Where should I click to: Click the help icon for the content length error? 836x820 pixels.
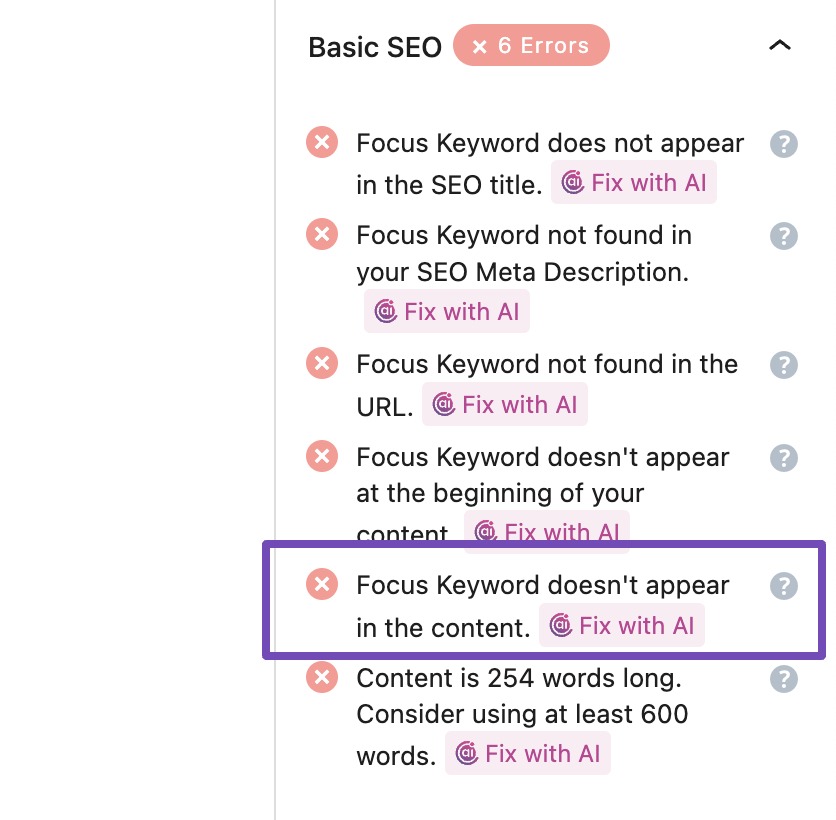click(x=784, y=679)
